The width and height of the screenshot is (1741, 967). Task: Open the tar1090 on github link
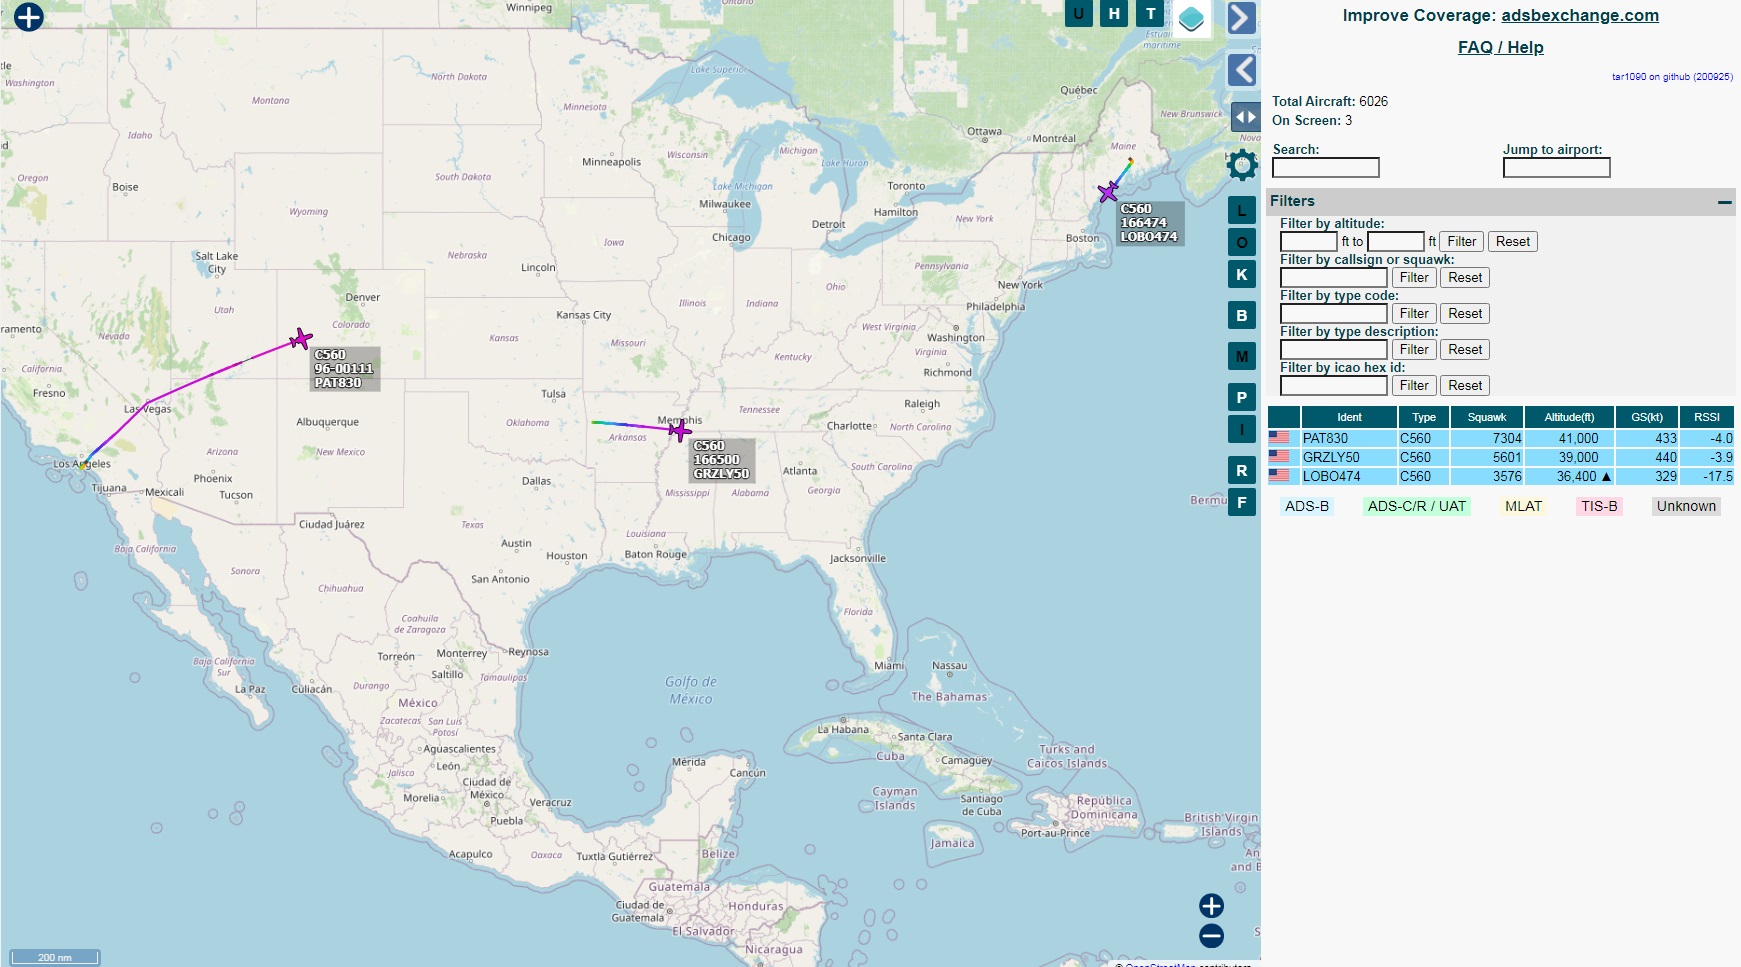[1672, 76]
